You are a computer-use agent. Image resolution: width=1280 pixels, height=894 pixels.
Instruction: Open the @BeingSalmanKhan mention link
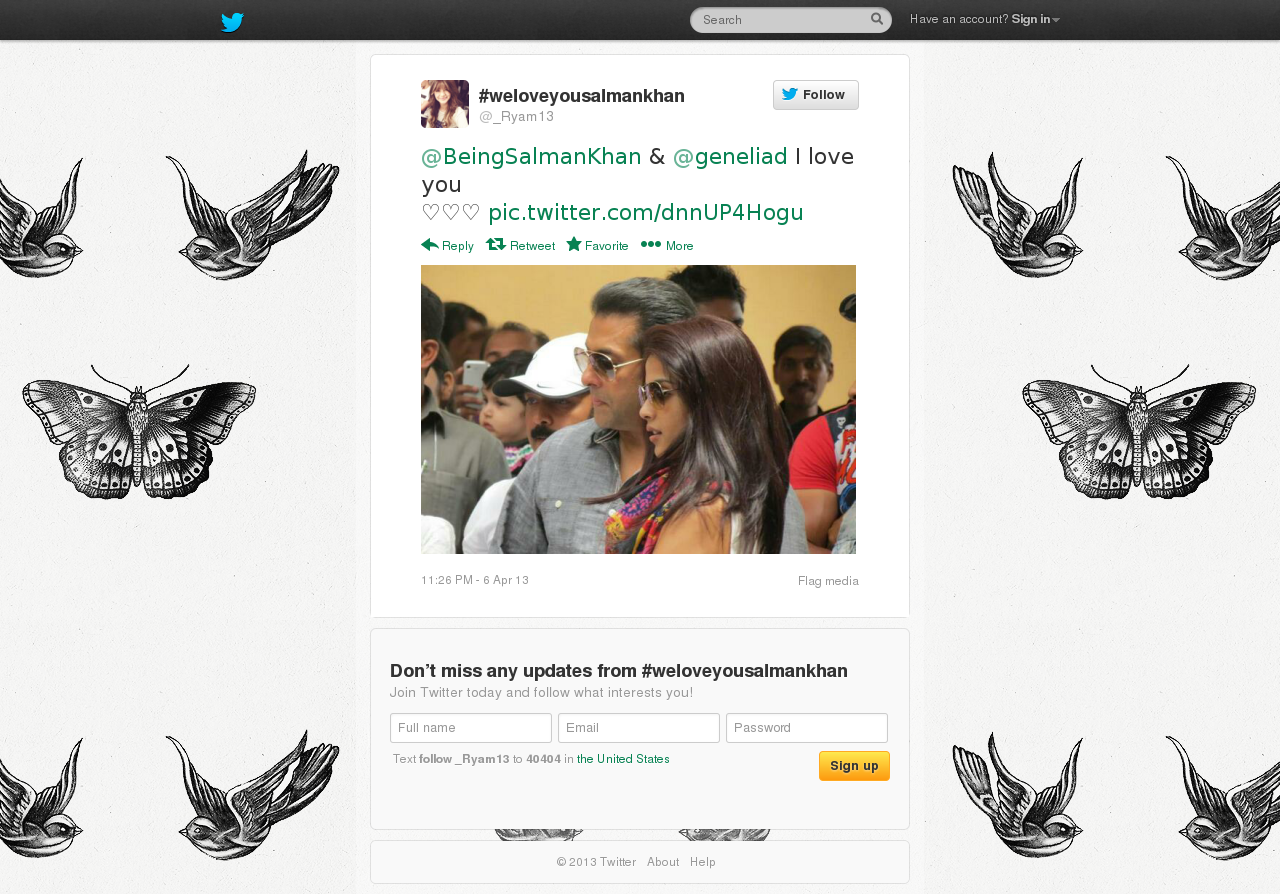531,157
